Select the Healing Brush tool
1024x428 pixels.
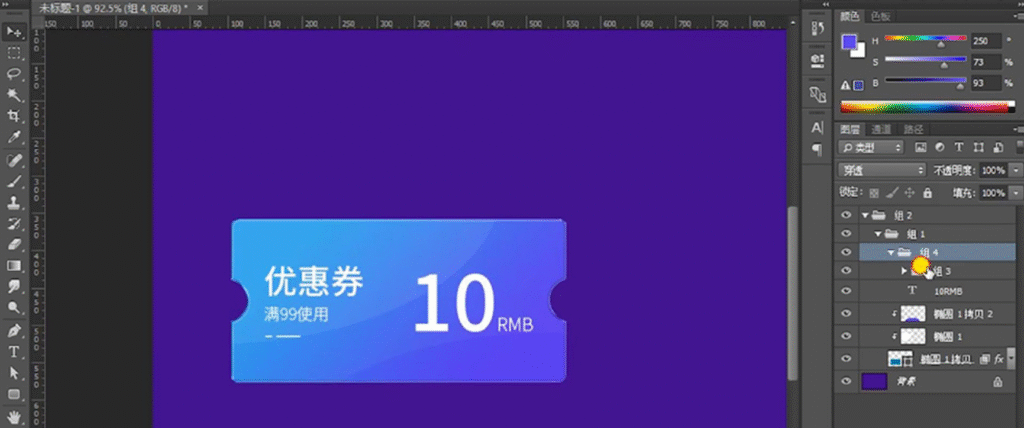pos(14,159)
